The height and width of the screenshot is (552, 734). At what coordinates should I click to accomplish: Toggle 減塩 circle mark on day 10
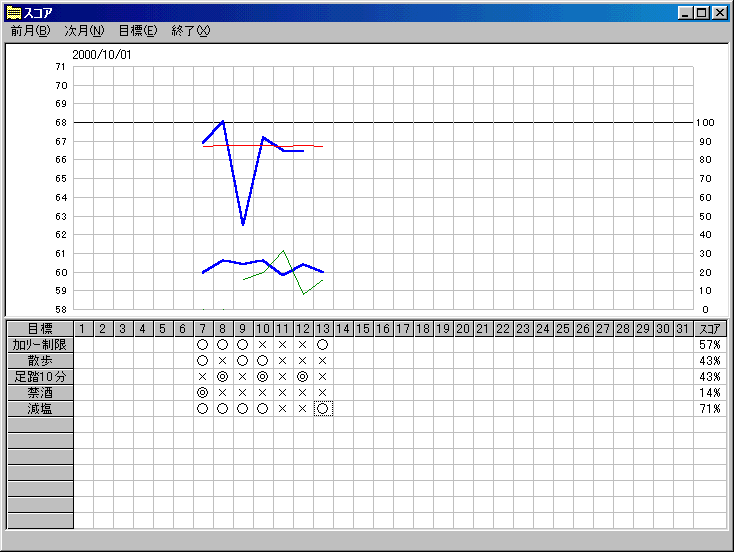[x=263, y=409]
